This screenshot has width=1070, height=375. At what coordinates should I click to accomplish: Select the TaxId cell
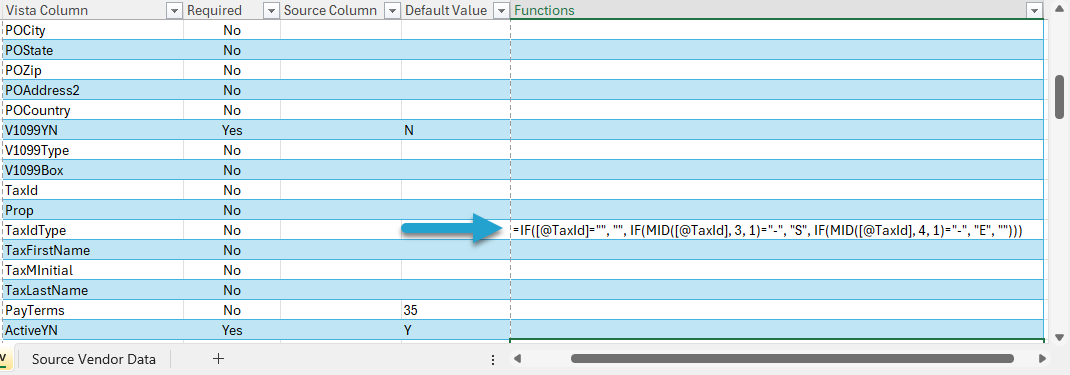(92, 190)
